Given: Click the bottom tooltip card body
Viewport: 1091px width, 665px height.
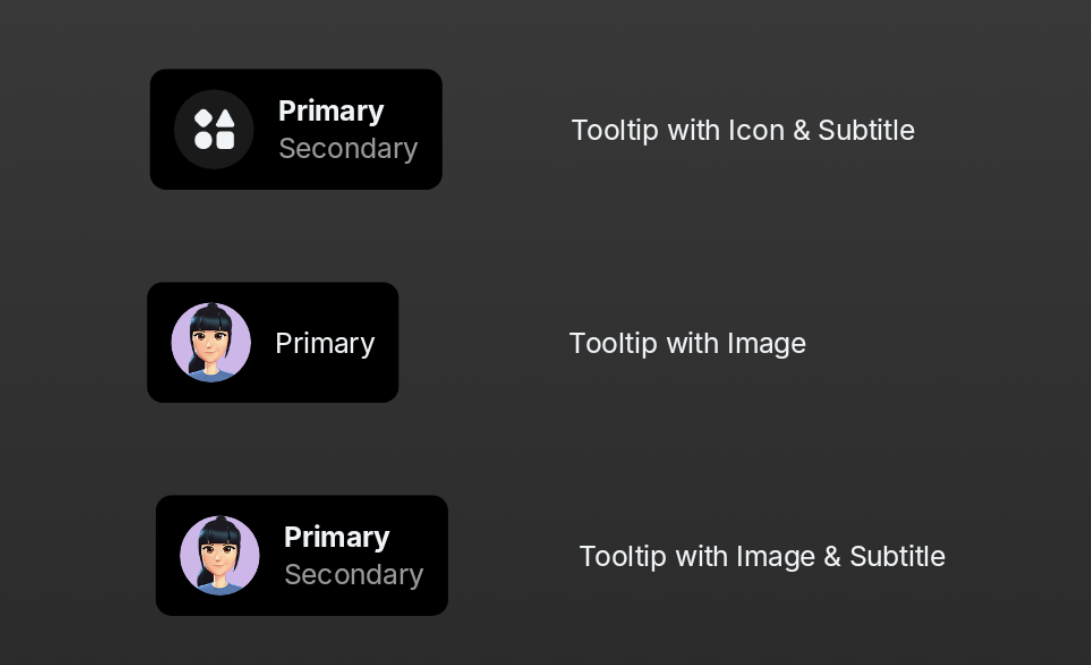Looking at the screenshot, I should pos(301,556).
